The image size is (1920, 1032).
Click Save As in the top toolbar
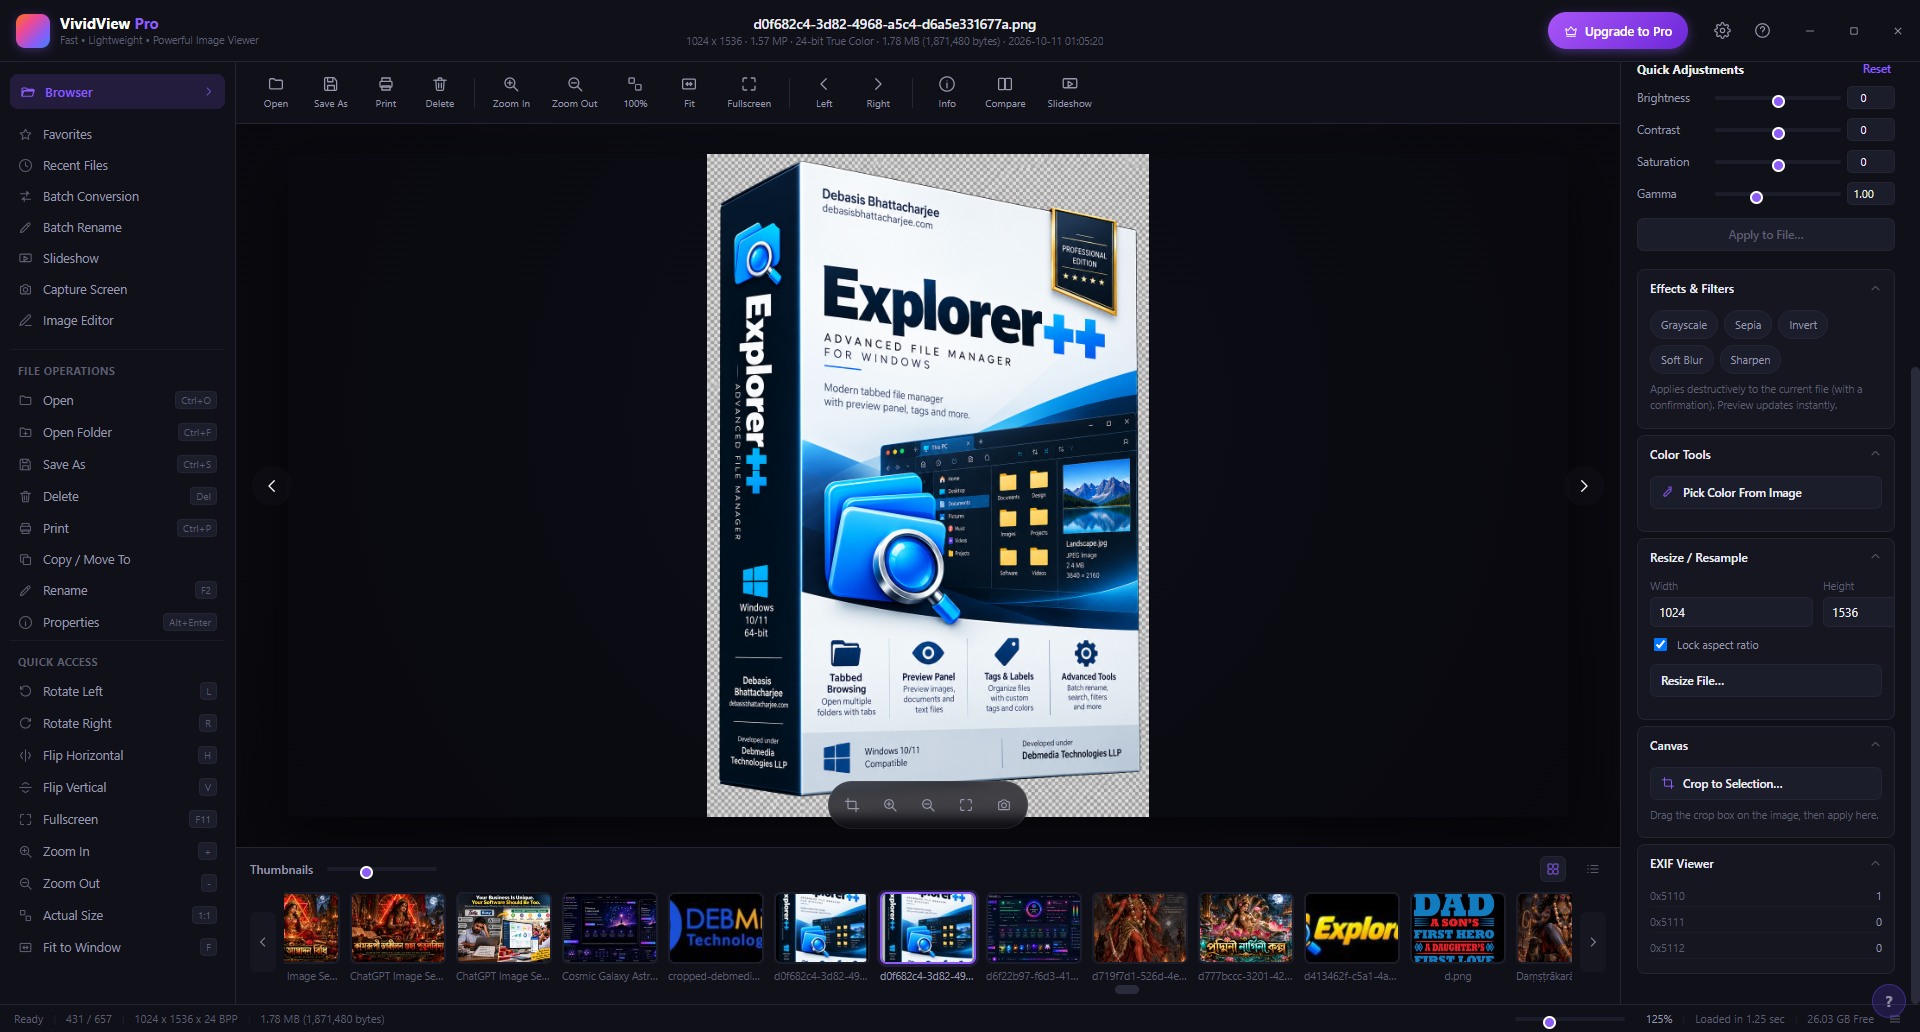[x=331, y=92]
